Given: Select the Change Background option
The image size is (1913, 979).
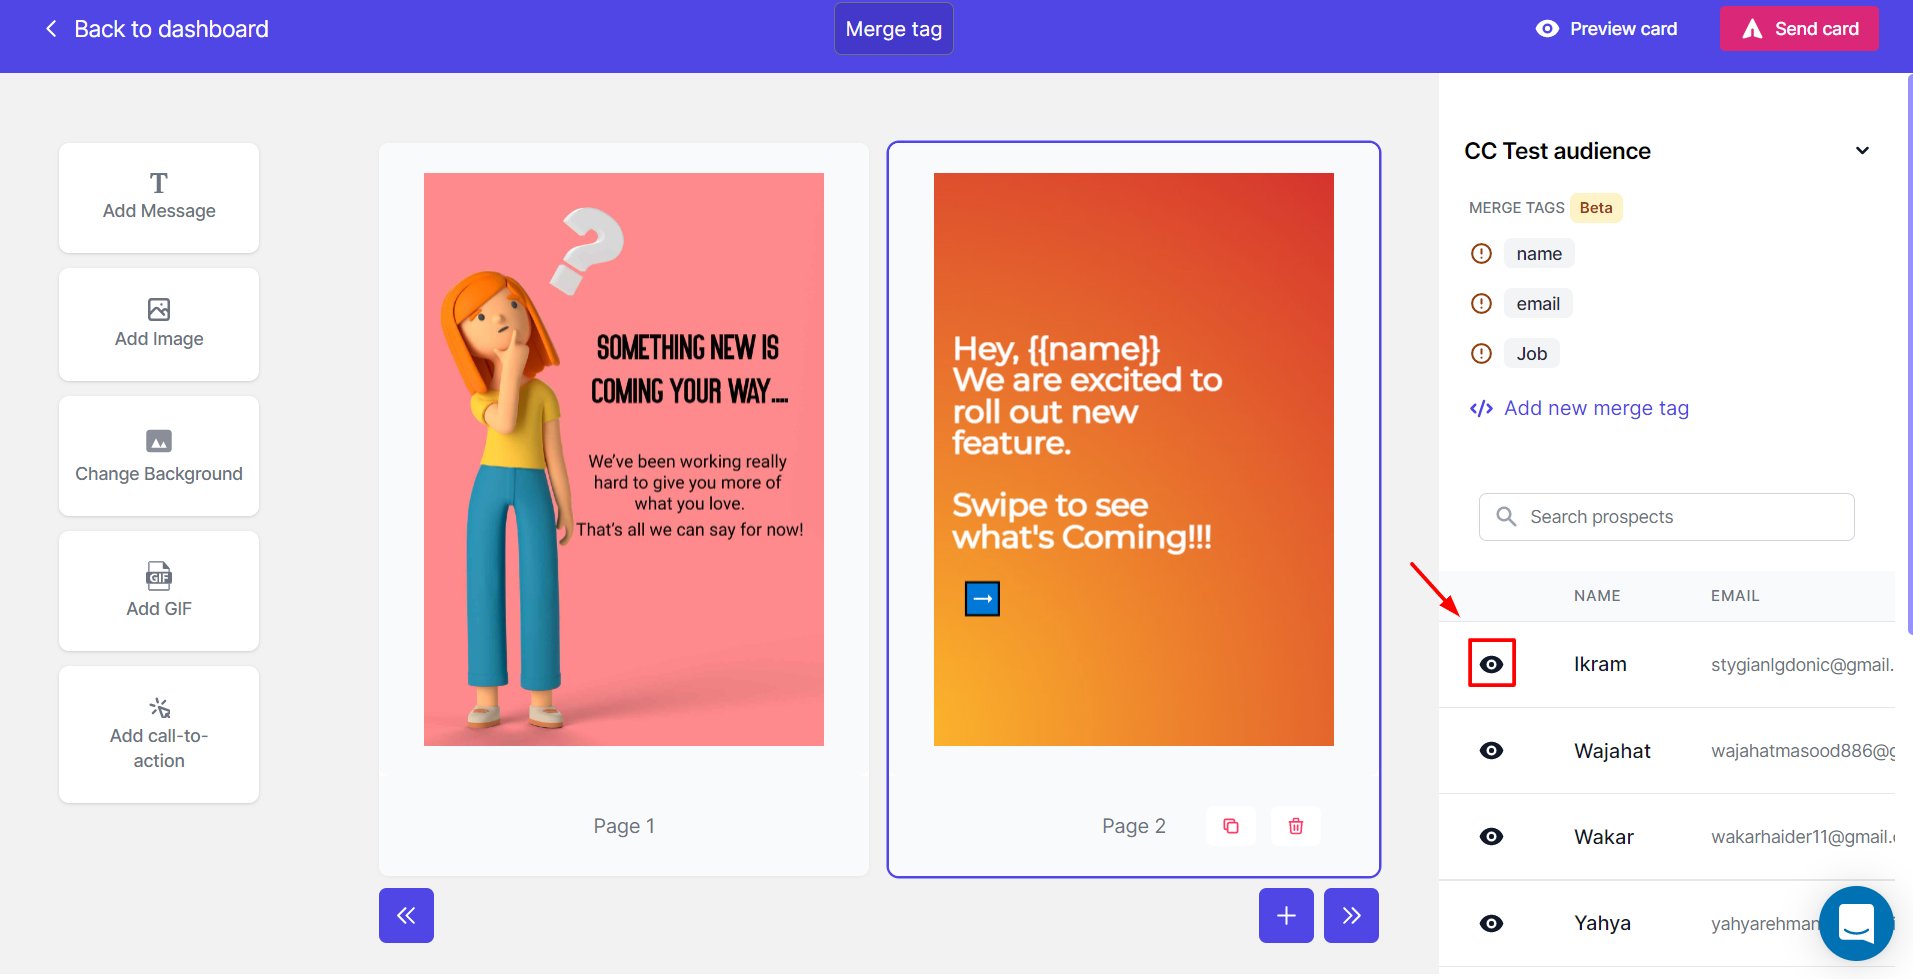Looking at the screenshot, I should click(x=159, y=456).
